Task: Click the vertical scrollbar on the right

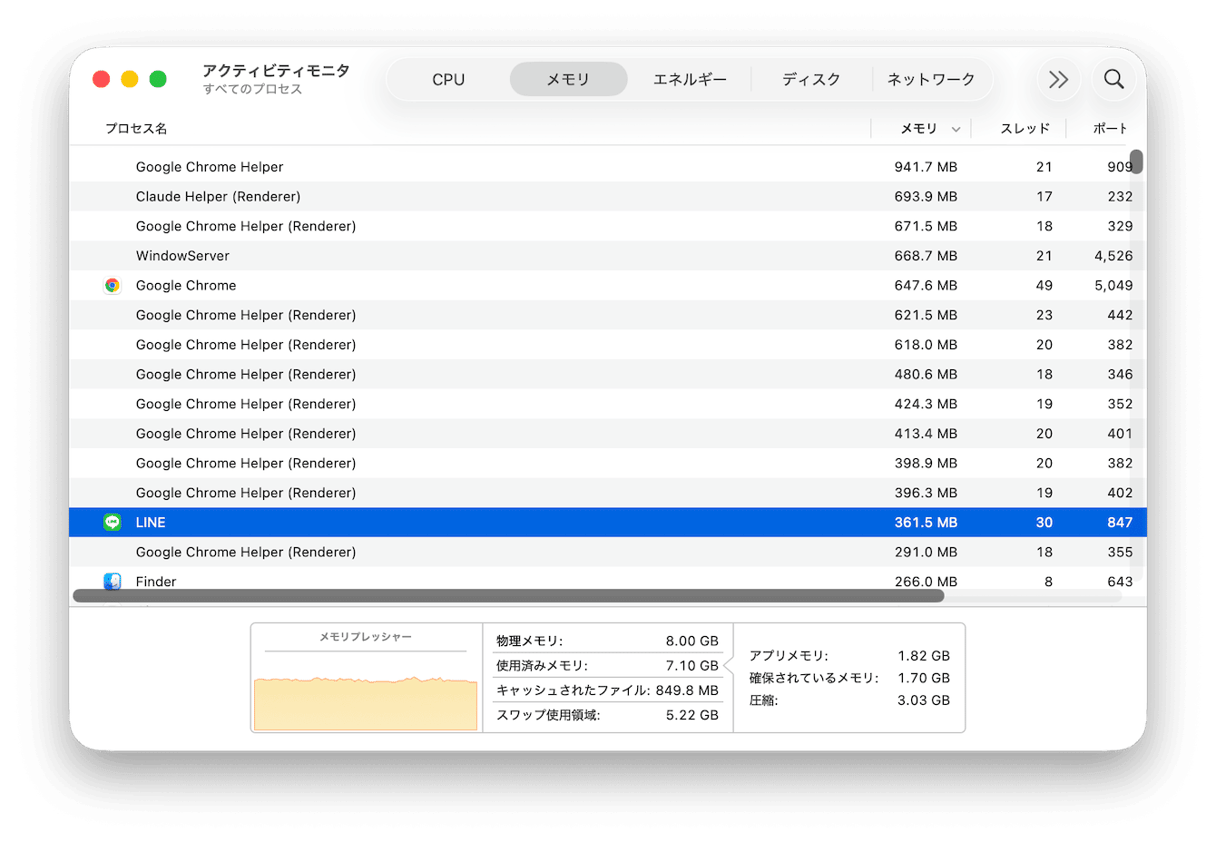Action: tap(1138, 160)
